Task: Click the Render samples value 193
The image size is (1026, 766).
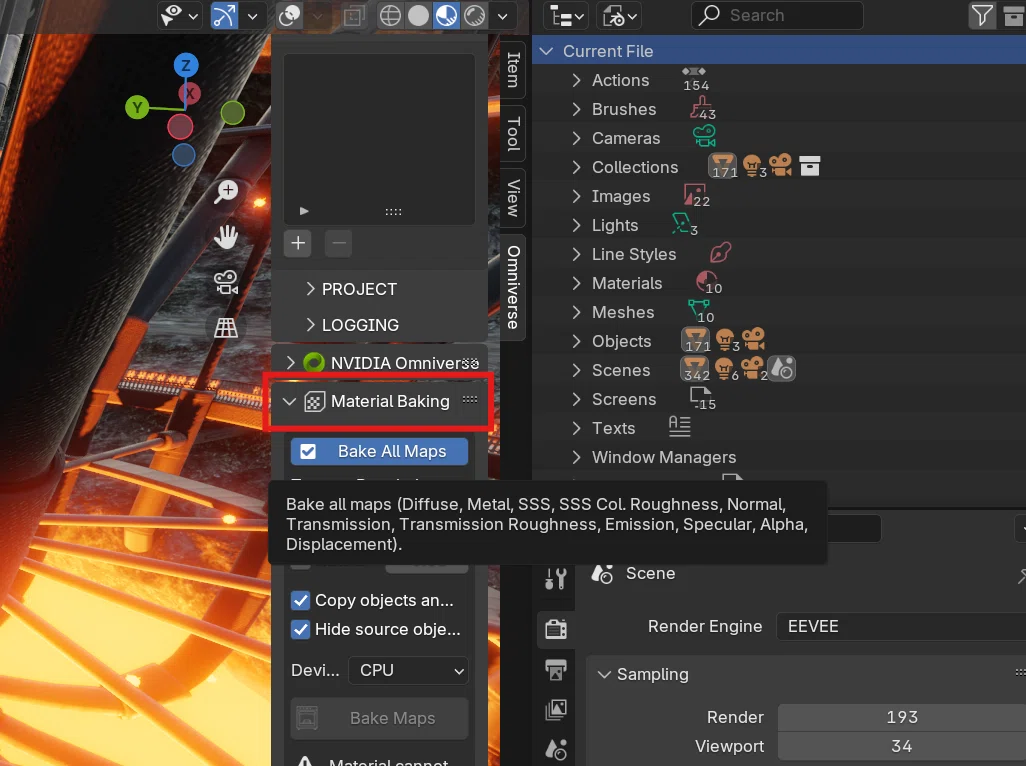Action: (x=902, y=718)
